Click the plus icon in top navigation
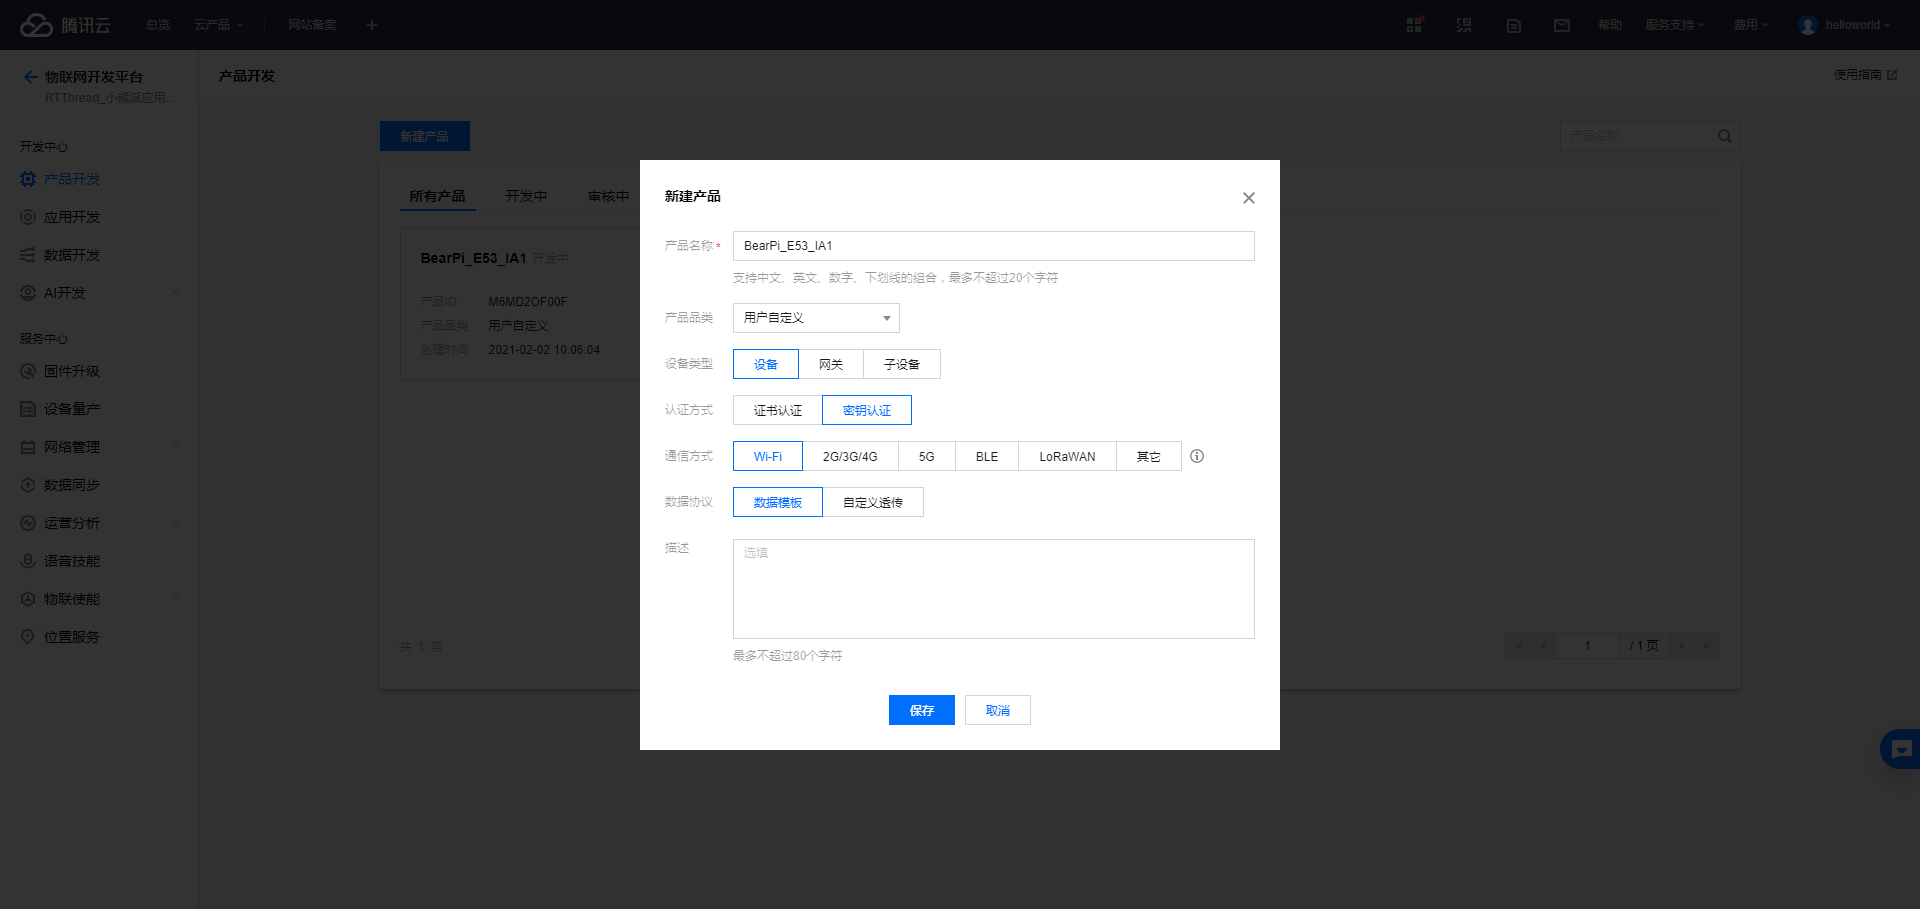The height and width of the screenshot is (909, 1920). (x=372, y=25)
